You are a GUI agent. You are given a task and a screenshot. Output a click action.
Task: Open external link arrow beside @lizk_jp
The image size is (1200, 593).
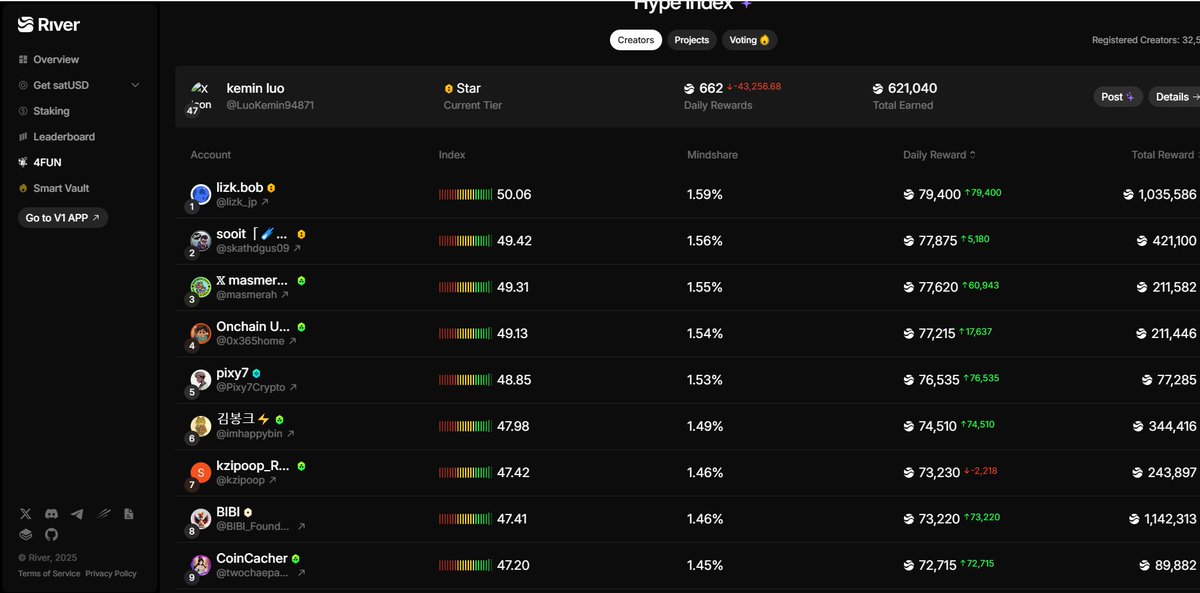[265, 202]
